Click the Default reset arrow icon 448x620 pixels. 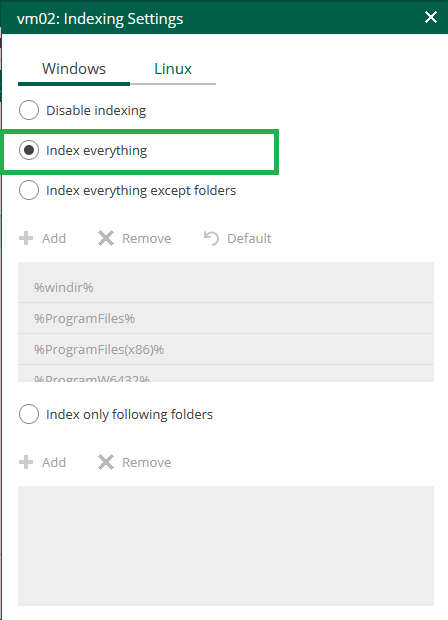(211, 238)
